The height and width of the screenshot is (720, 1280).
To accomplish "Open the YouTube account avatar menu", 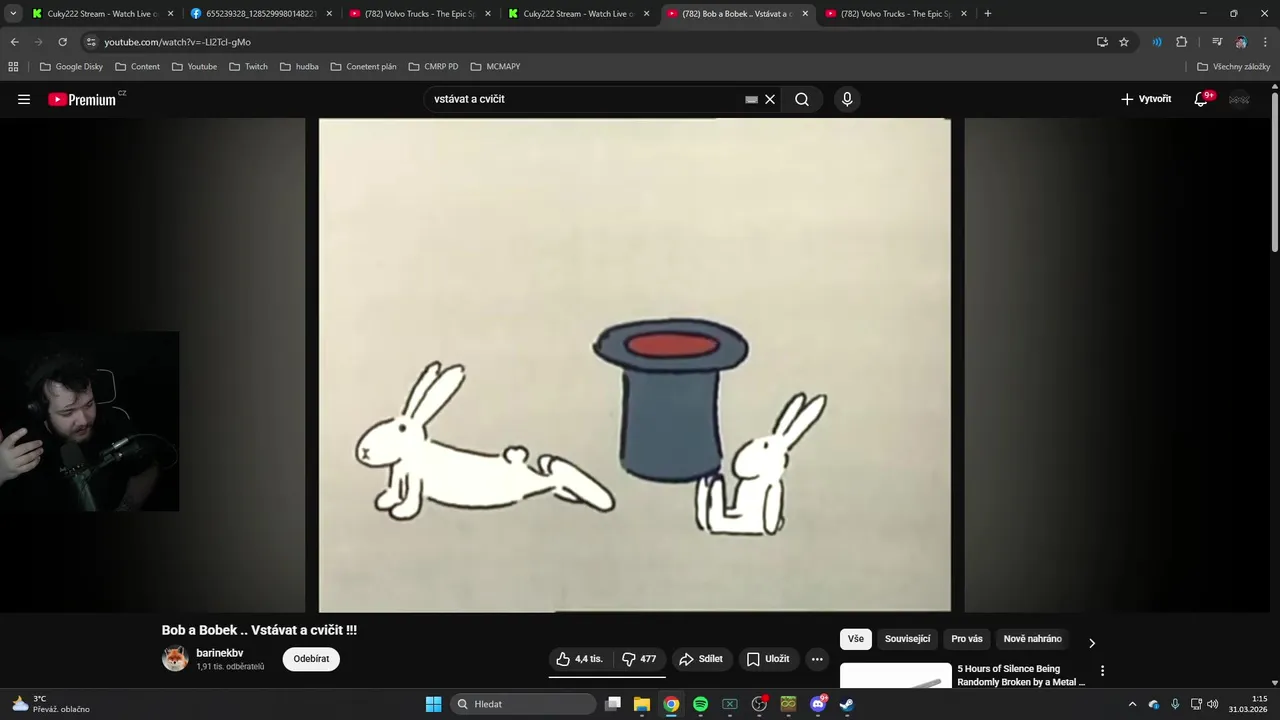I will tap(1239, 99).
